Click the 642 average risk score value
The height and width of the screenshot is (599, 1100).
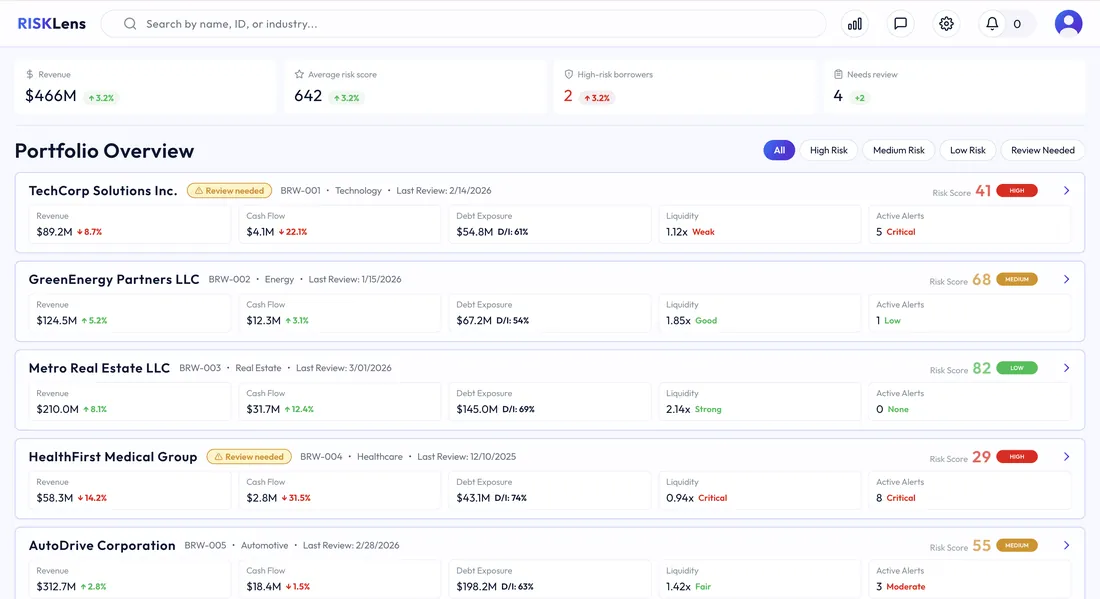click(x=308, y=96)
